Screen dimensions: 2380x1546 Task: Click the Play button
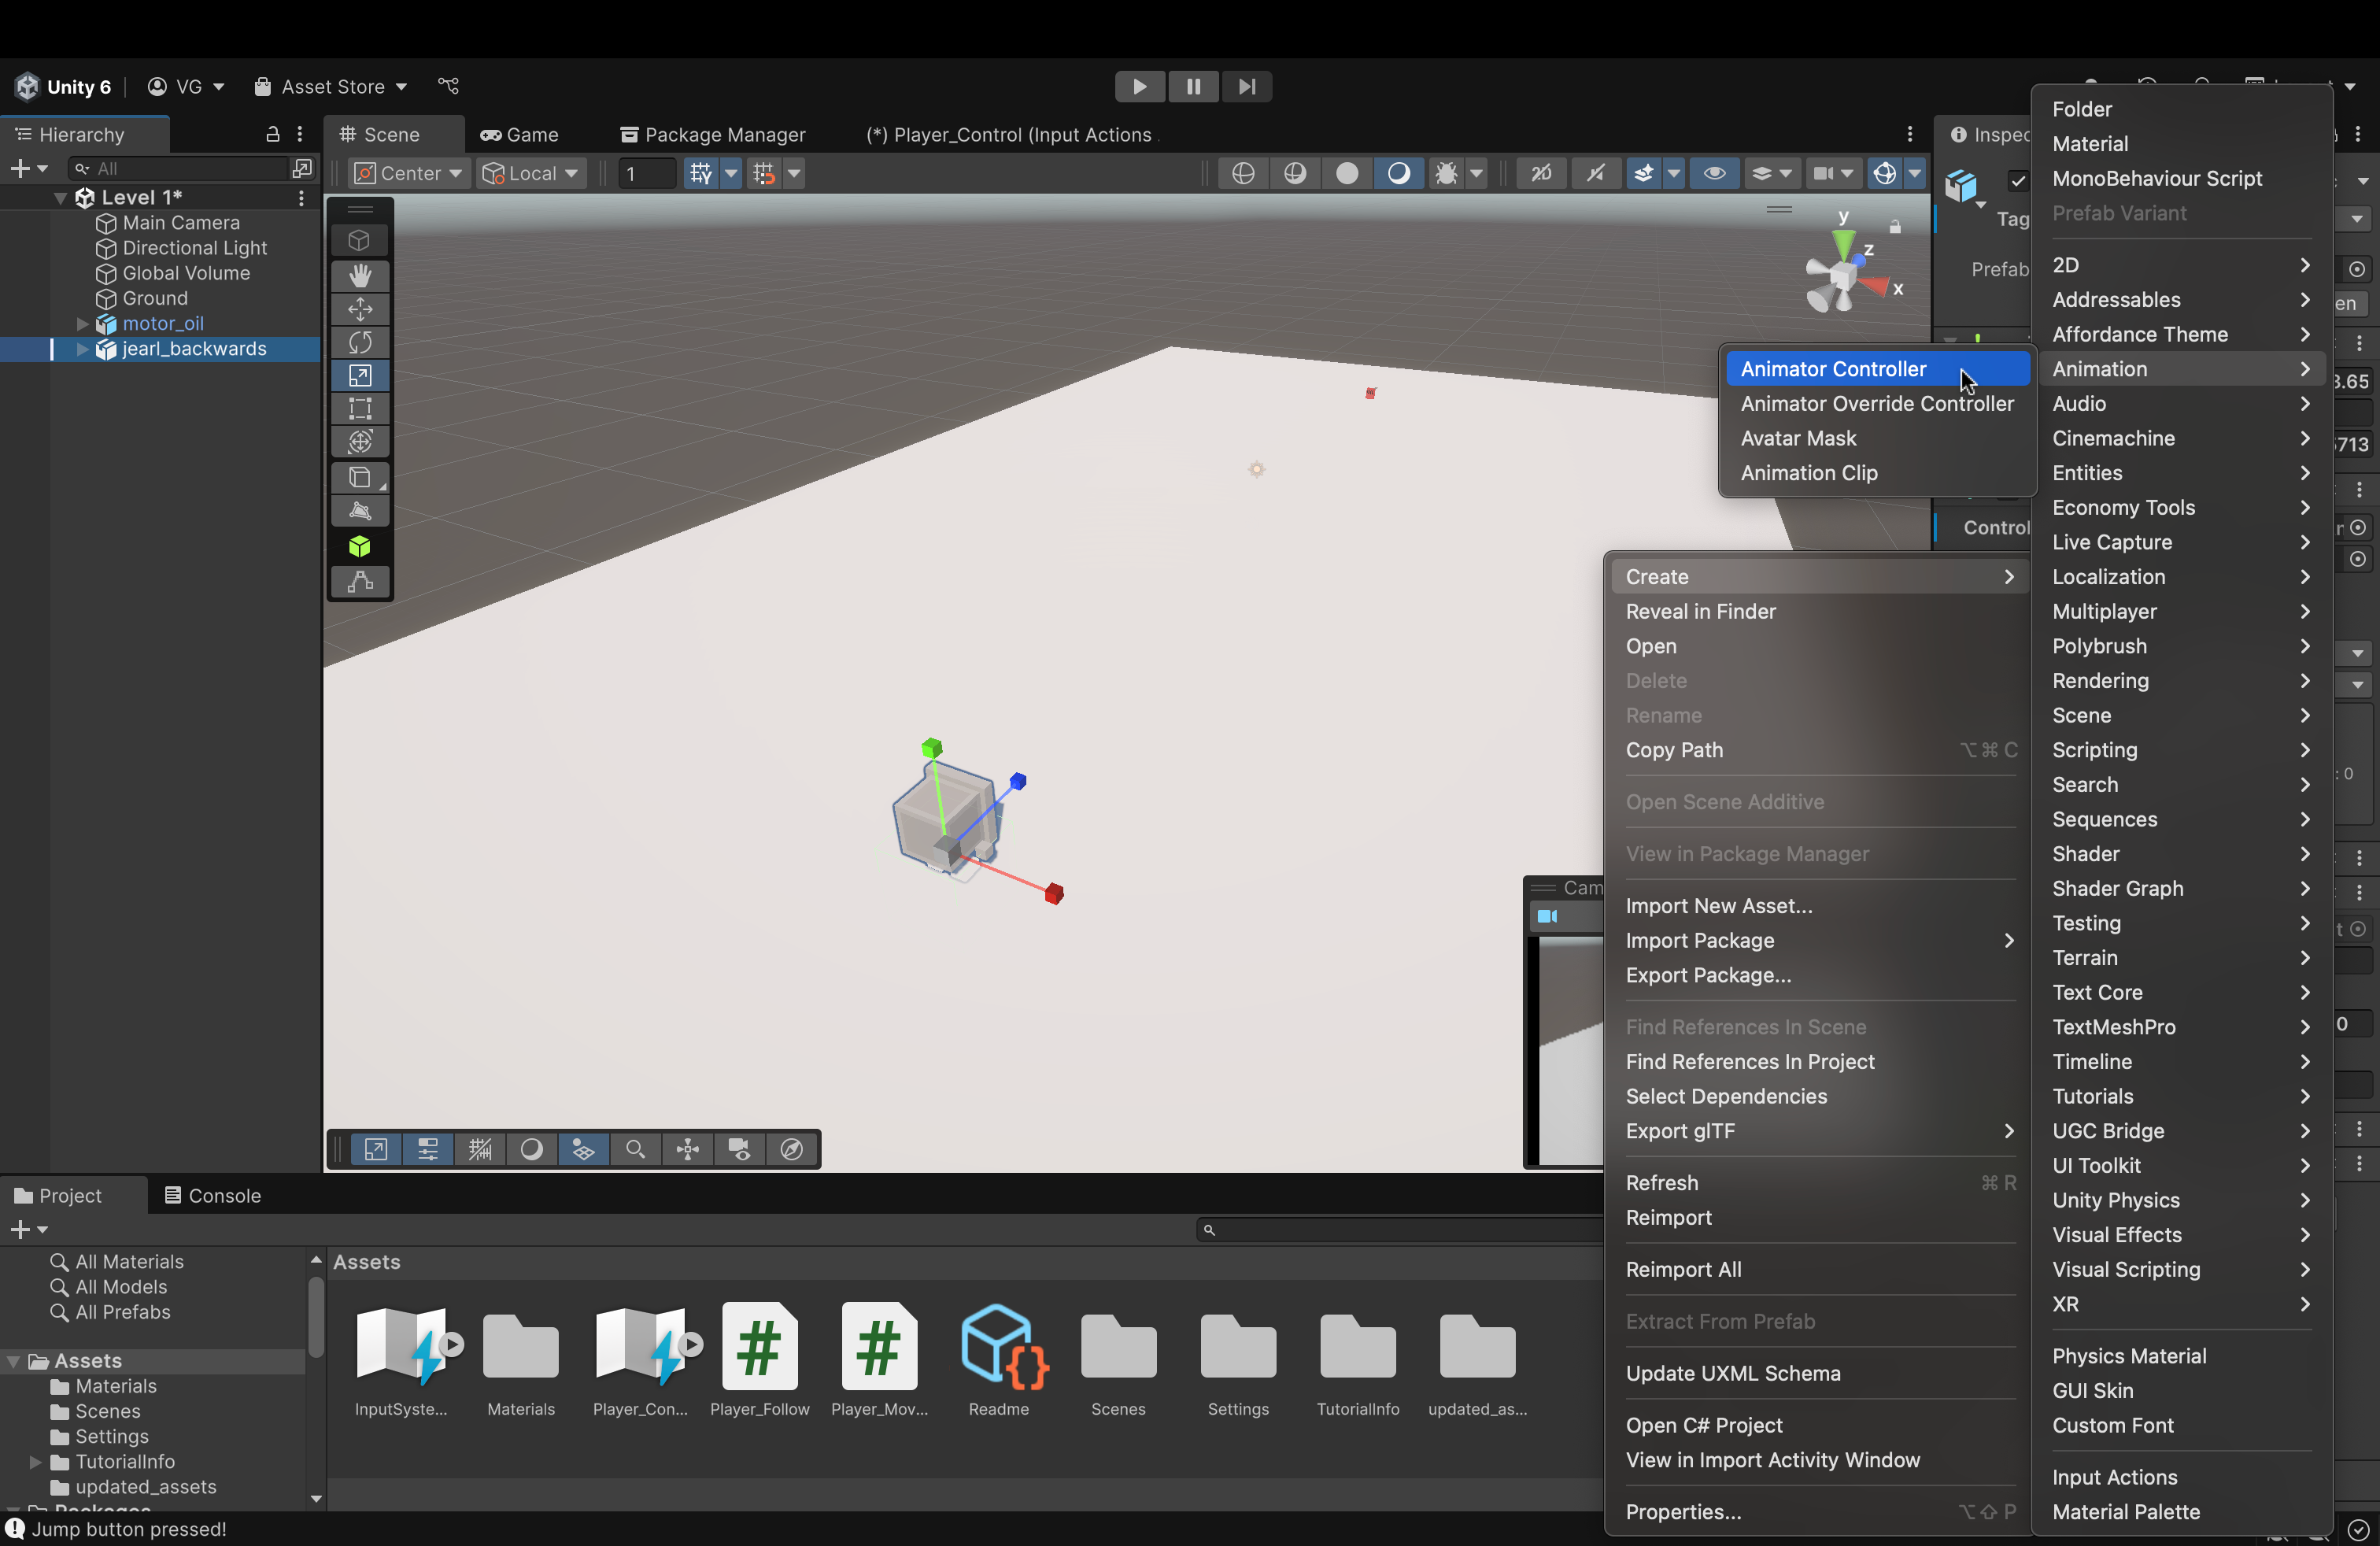coord(1139,87)
